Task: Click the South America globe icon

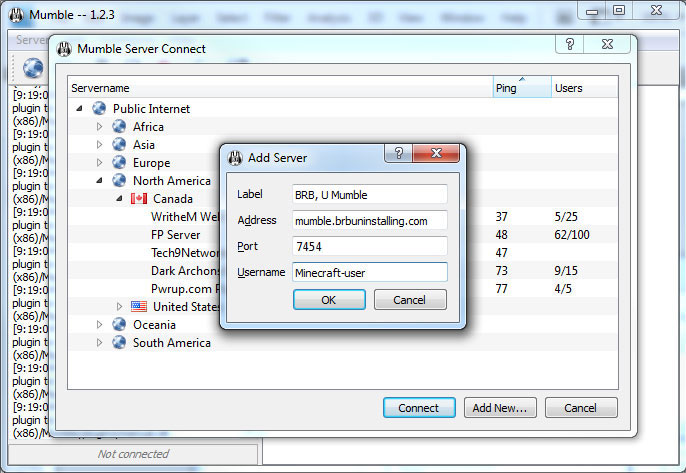Action: pos(119,342)
